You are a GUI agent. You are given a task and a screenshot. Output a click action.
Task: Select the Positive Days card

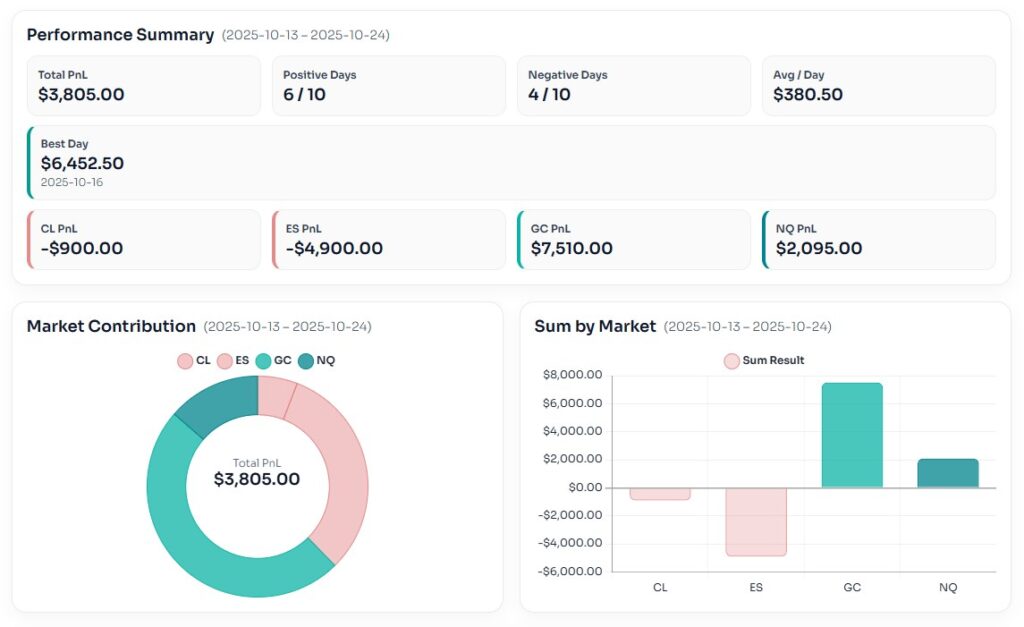pos(388,86)
